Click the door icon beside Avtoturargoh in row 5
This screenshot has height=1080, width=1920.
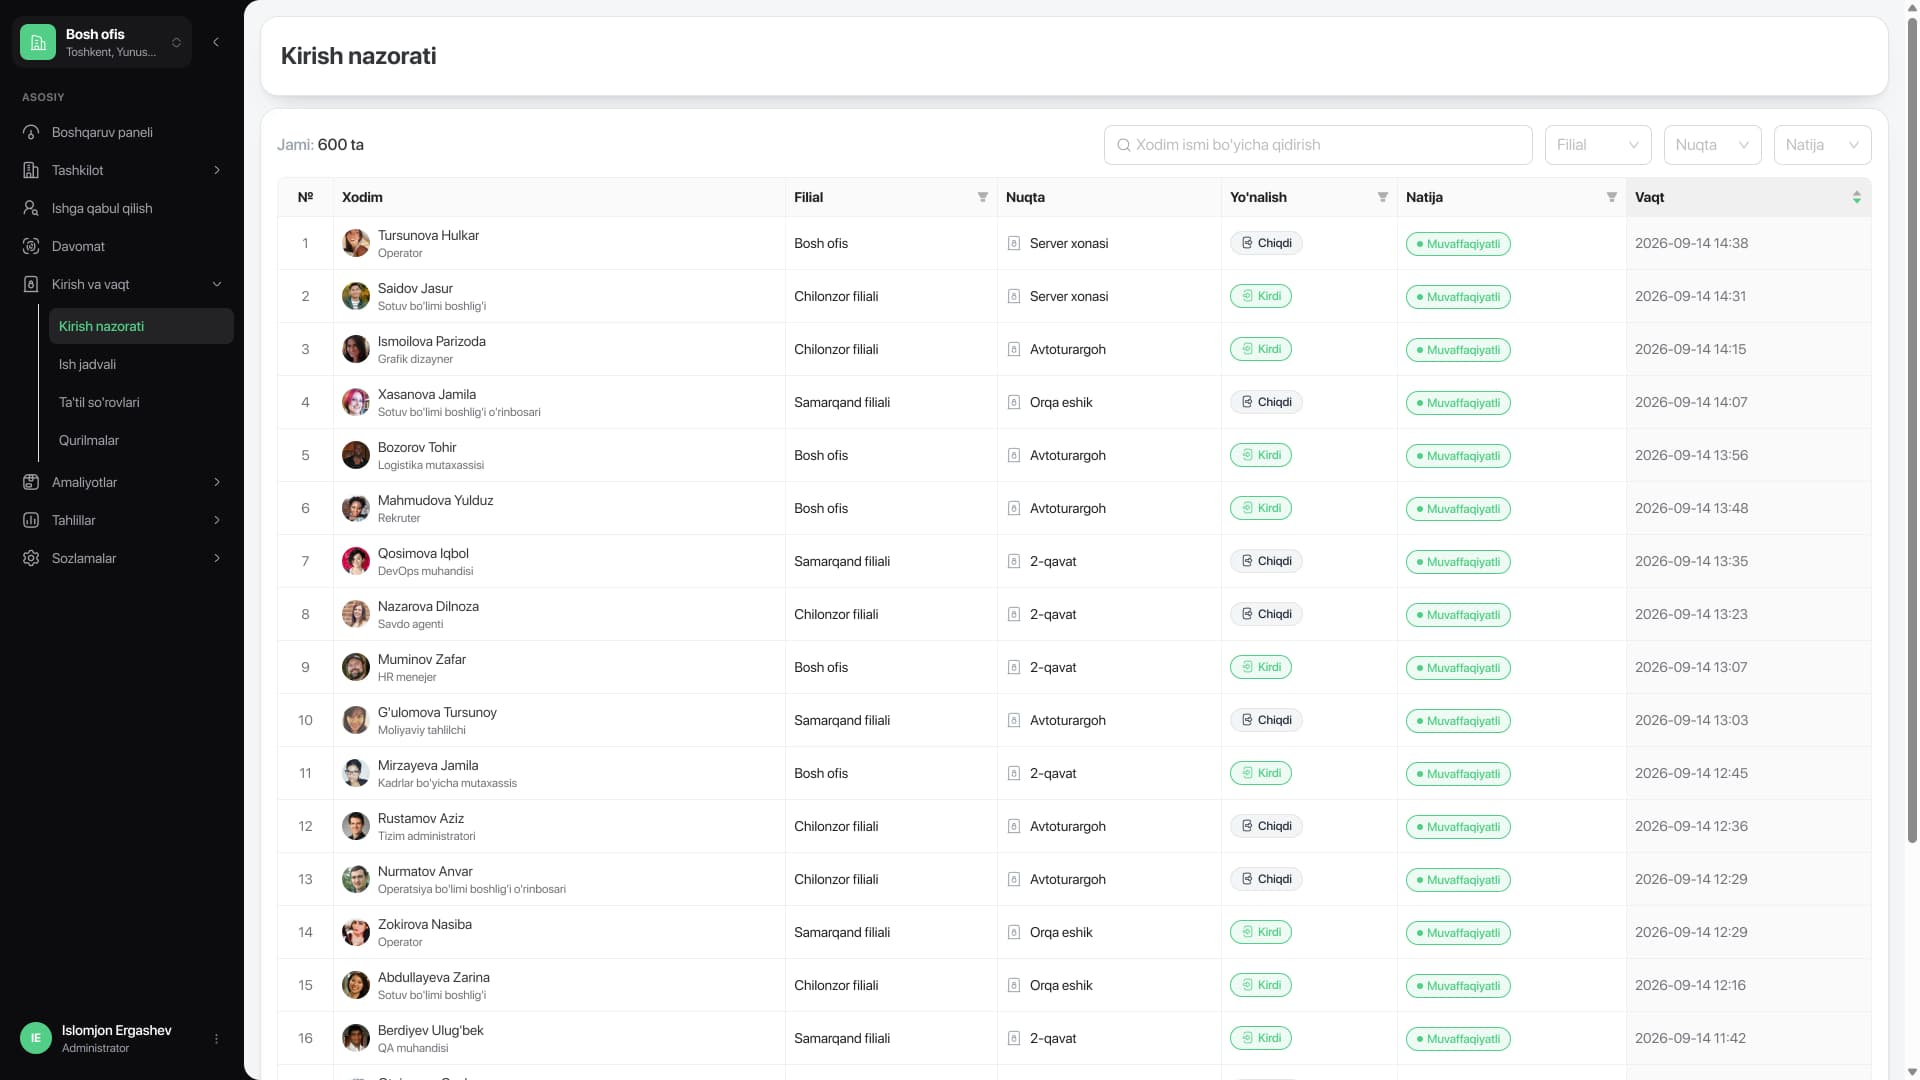click(1013, 455)
